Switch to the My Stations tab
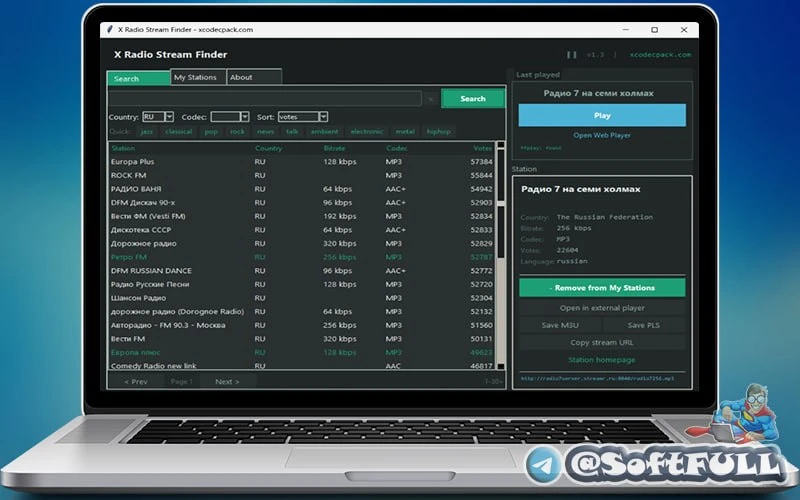Screen dimensions: 800x500 click(198, 77)
